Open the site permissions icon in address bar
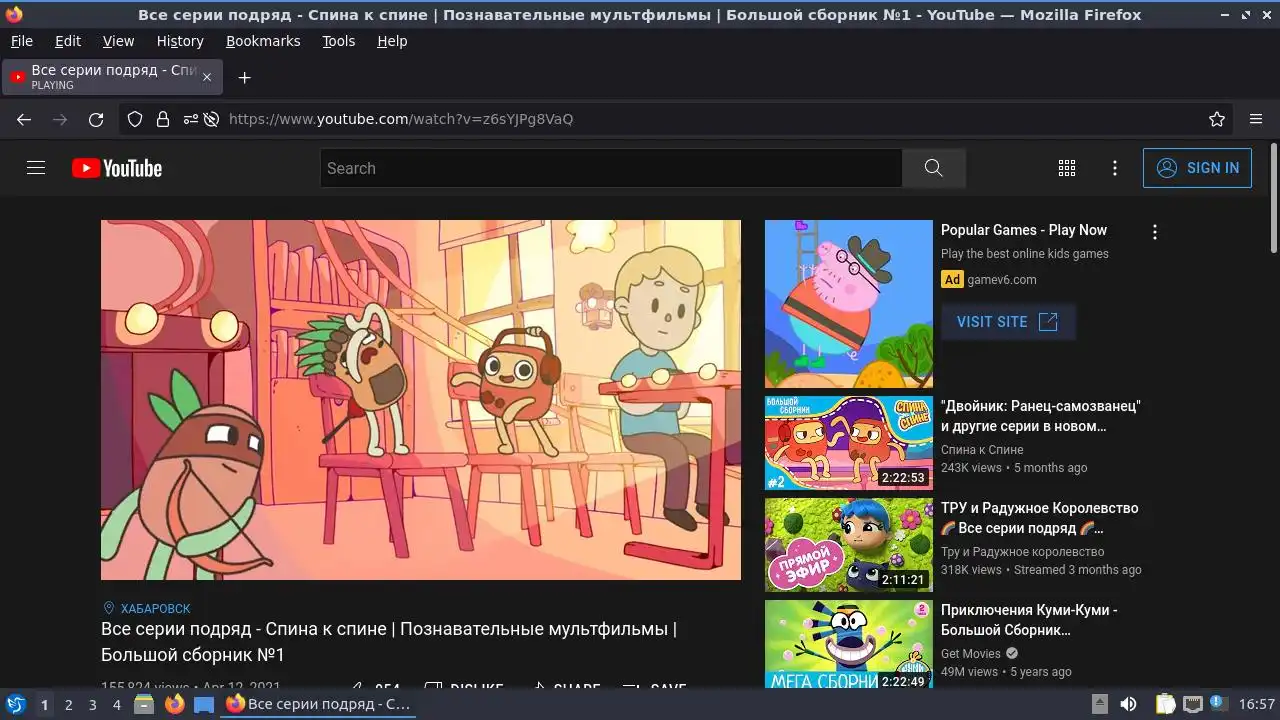This screenshot has height=720, width=1280. coord(190,119)
